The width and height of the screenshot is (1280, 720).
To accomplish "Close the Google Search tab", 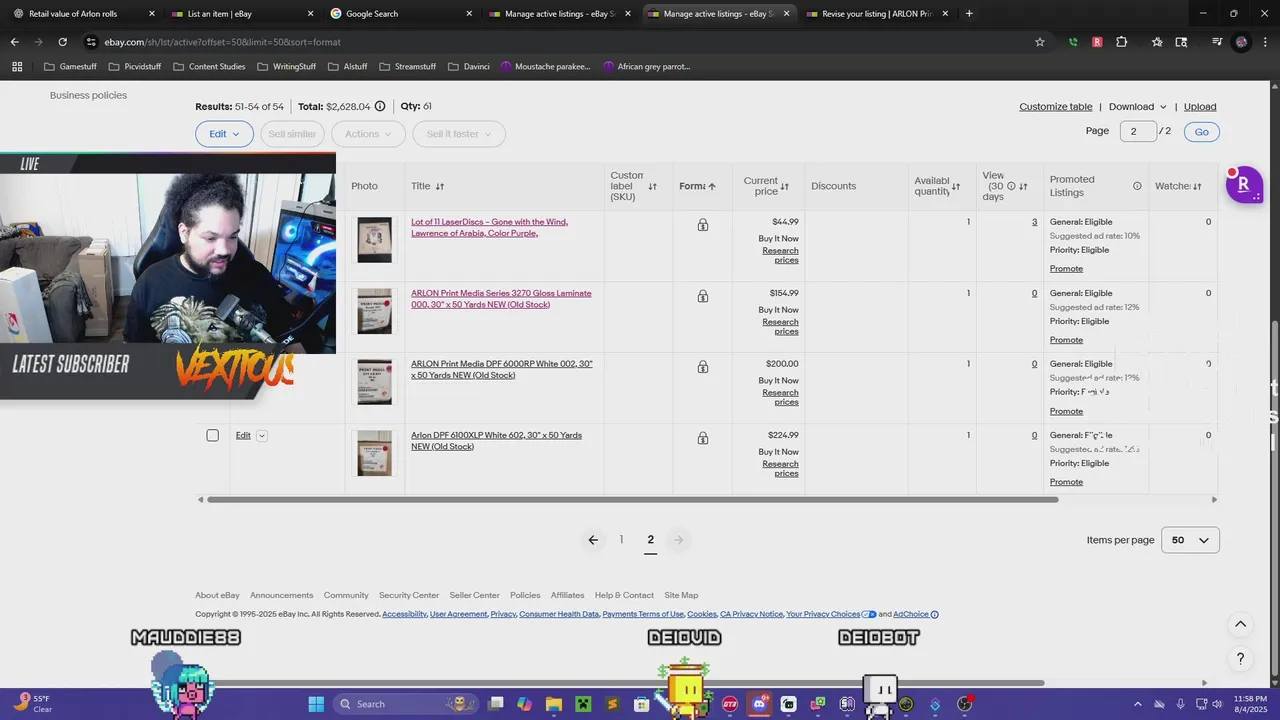I will (x=469, y=14).
